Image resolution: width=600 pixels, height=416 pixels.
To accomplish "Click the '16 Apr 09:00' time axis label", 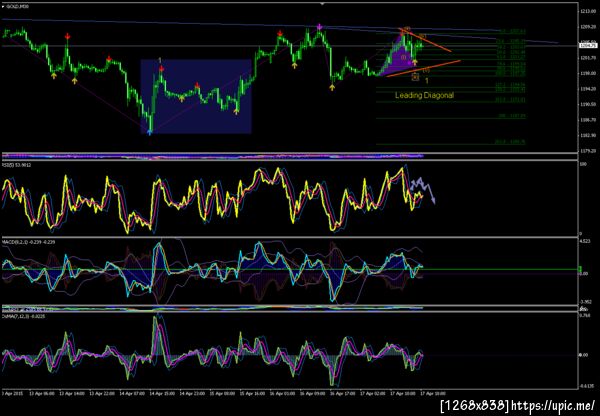I will [x=313, y=393].
